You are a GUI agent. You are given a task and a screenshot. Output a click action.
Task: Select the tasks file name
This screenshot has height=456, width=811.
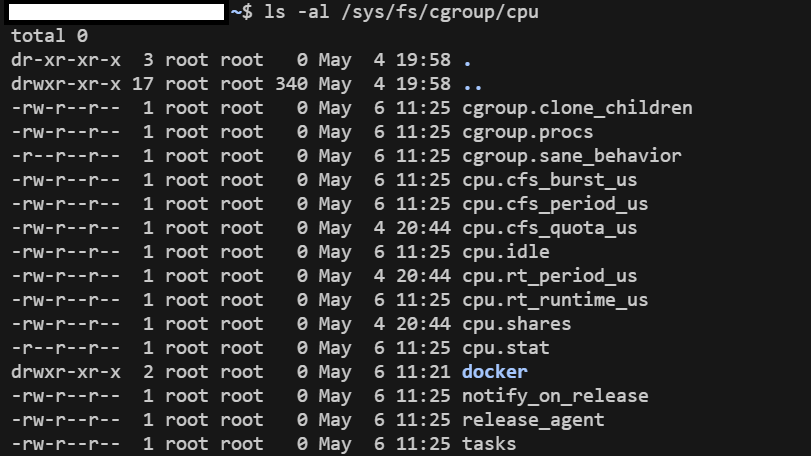(x=489, y=444)
